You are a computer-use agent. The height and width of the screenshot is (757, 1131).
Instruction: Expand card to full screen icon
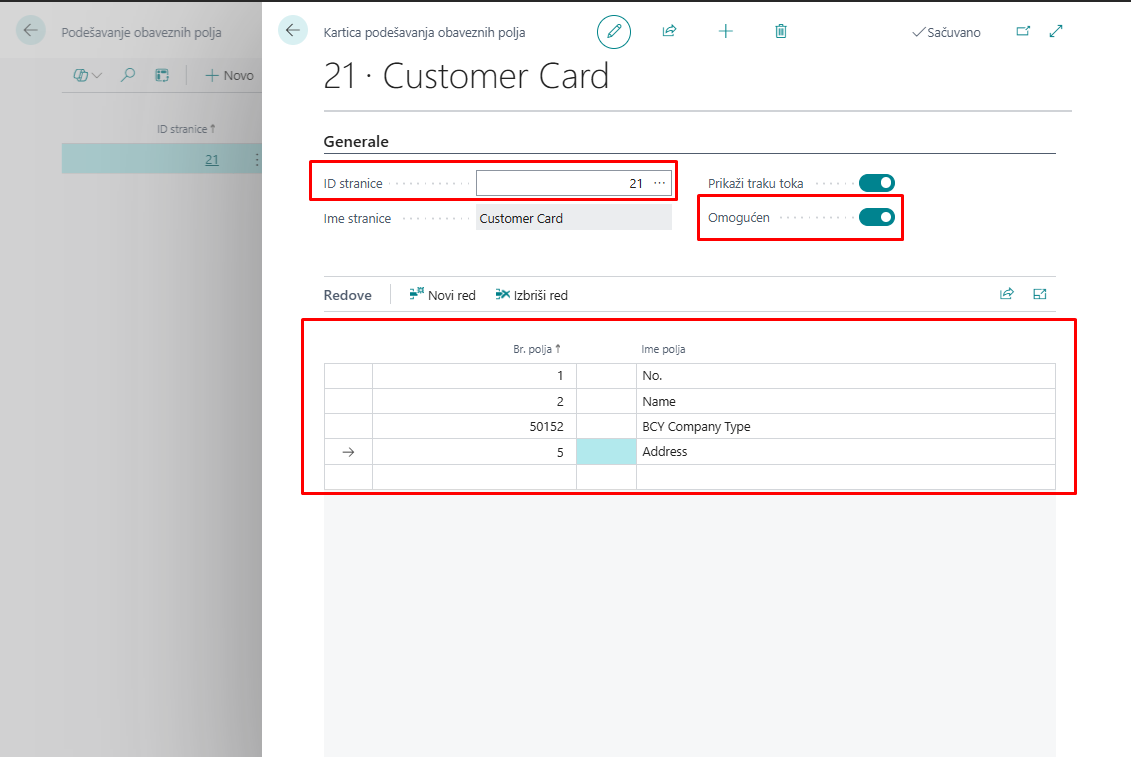tap(1056, 32)
